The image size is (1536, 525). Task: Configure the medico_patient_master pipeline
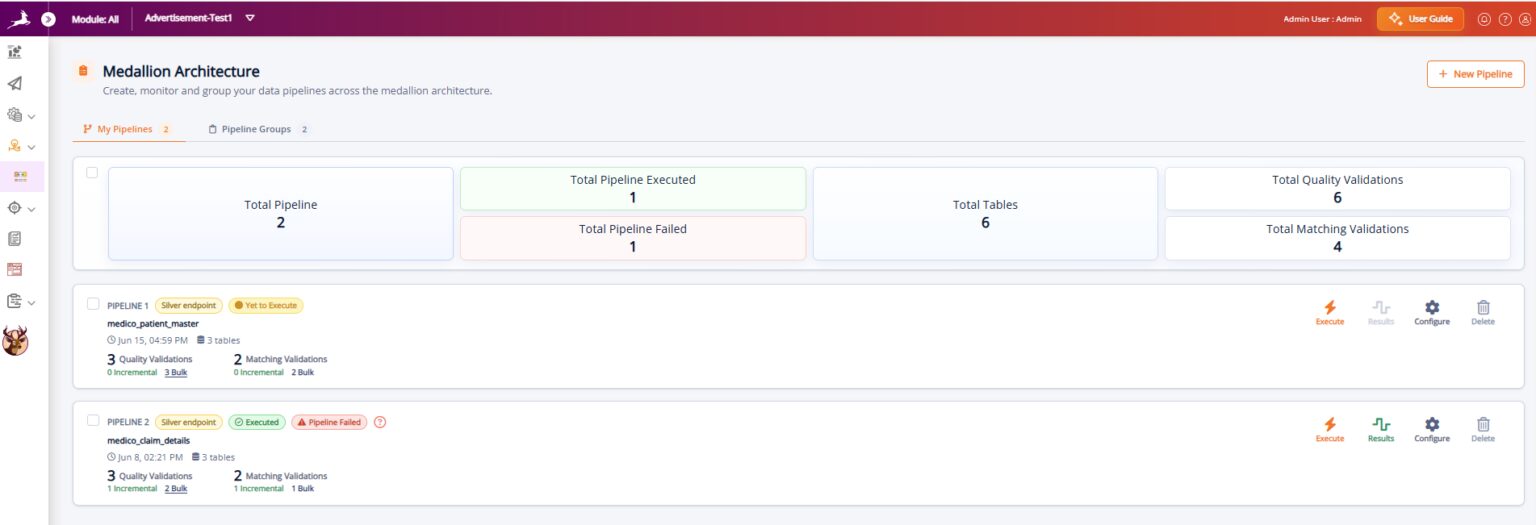[1432, 313]
